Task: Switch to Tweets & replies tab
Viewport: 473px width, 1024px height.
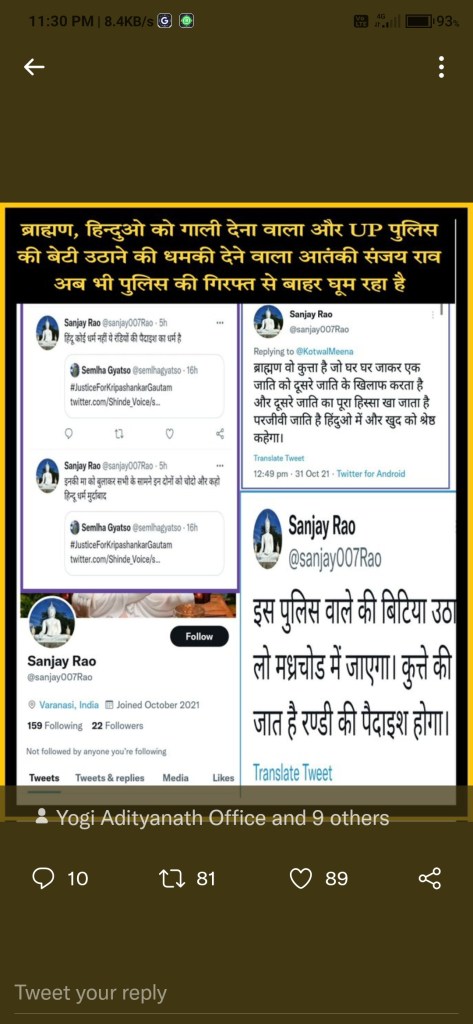Action: (110, 778)
